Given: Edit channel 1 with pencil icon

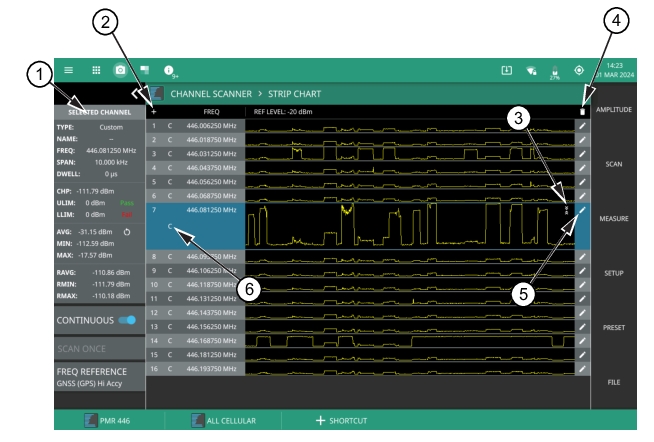Looking at the screenshot, I should click(582, 126).
